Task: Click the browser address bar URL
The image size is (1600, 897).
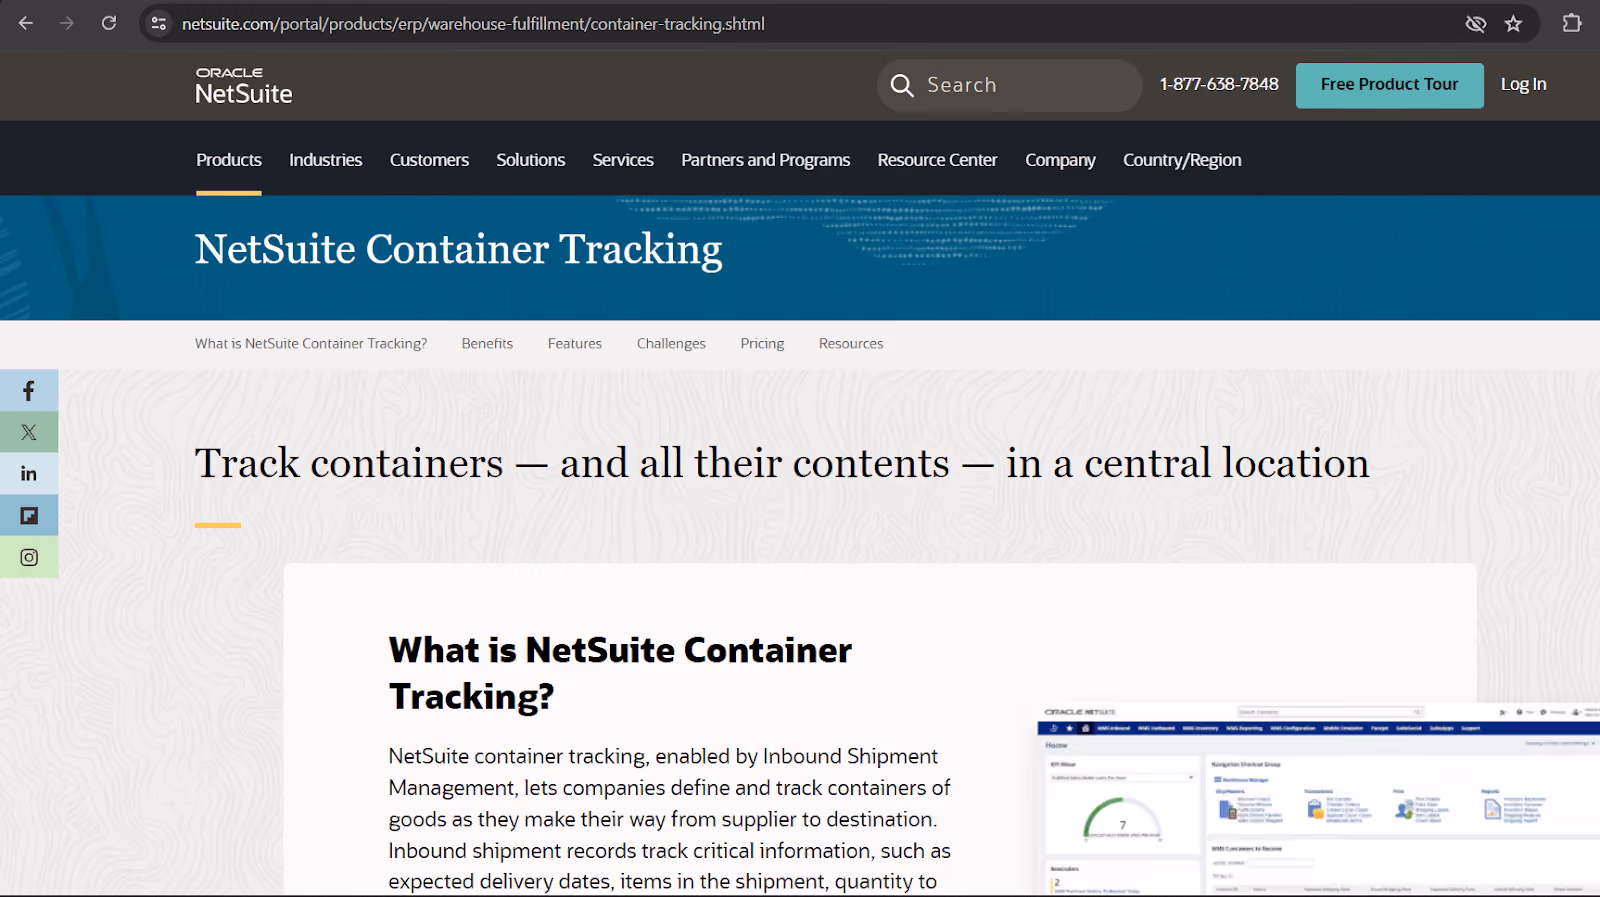Action: [x=473, y=24]
